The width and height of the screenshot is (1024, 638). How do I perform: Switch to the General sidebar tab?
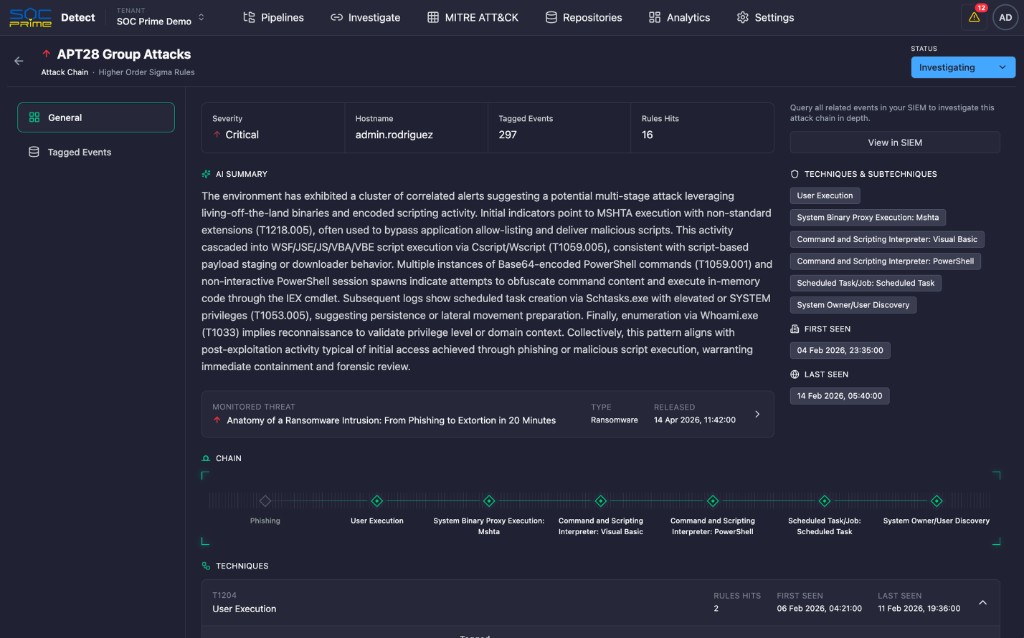point(96,118)
